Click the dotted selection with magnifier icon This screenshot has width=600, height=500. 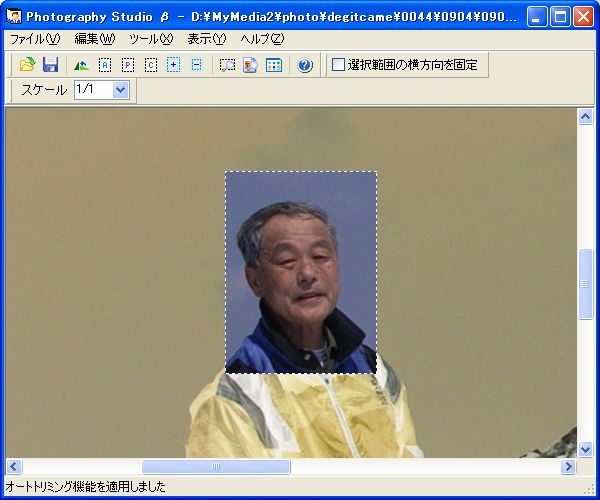click(227, 65)
